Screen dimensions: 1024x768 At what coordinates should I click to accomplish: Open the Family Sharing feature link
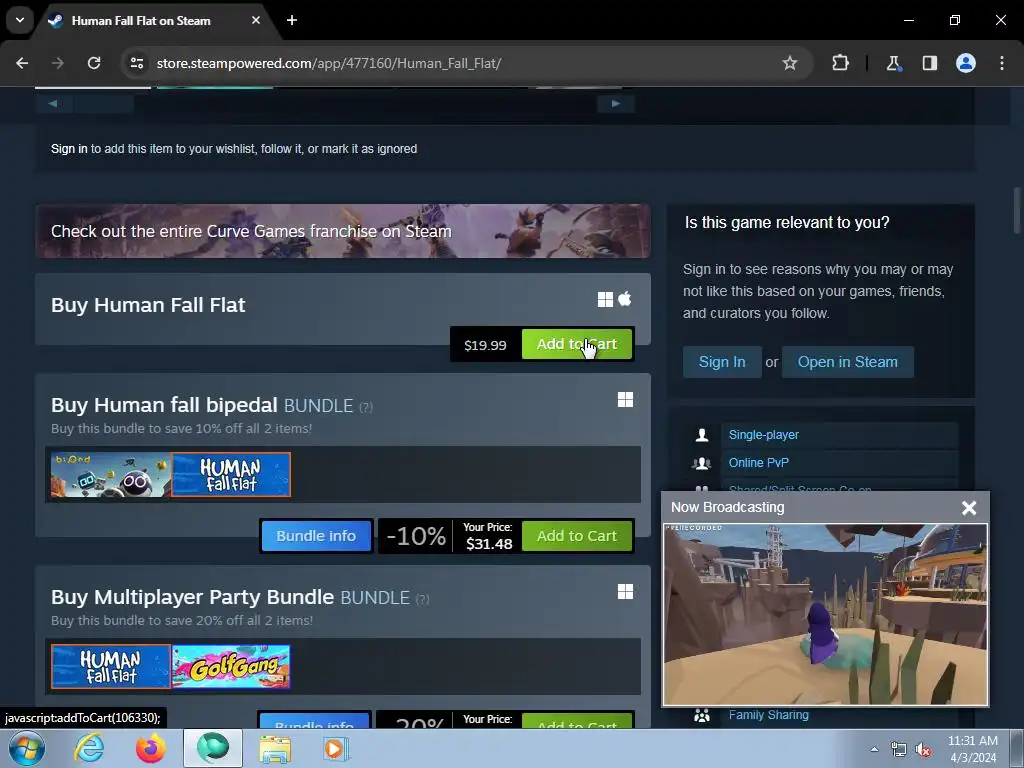pos(768,715)
